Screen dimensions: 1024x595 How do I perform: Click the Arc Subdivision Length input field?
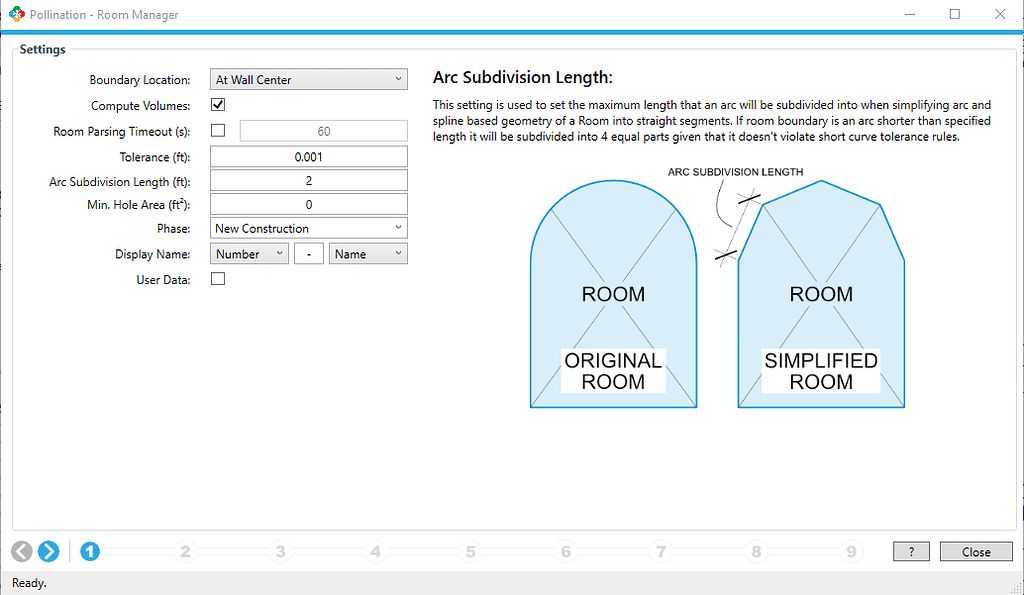tap(308, 180)
